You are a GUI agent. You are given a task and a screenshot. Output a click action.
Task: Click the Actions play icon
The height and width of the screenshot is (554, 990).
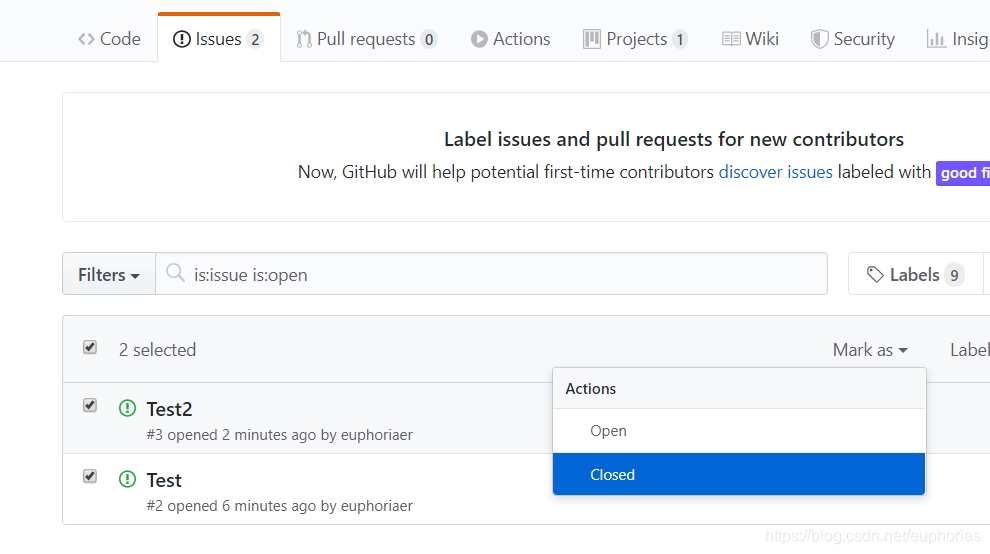[479, 39]
